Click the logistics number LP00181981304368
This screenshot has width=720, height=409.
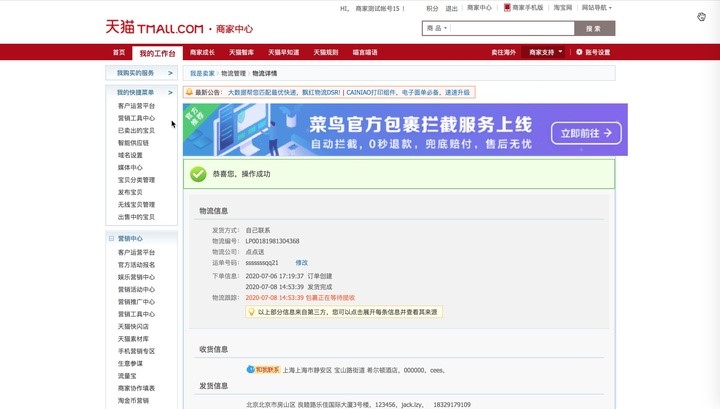pyautogui.click(x=272, y=241)
